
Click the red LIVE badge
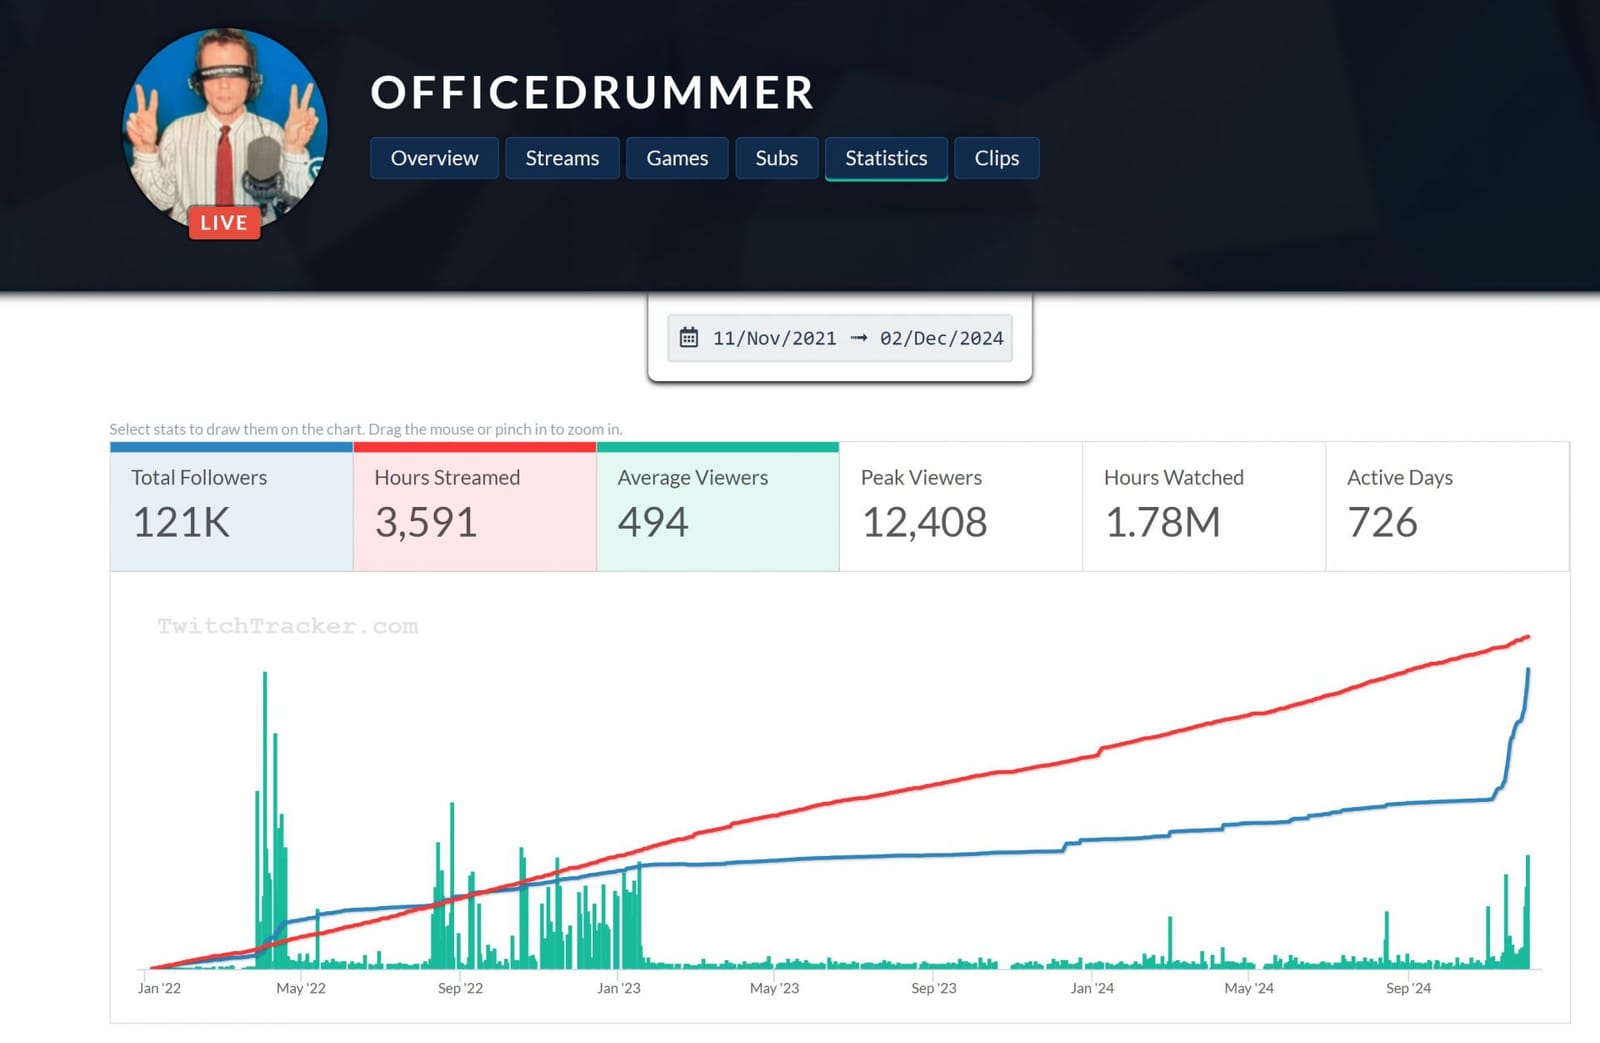[x=224, y=222]
